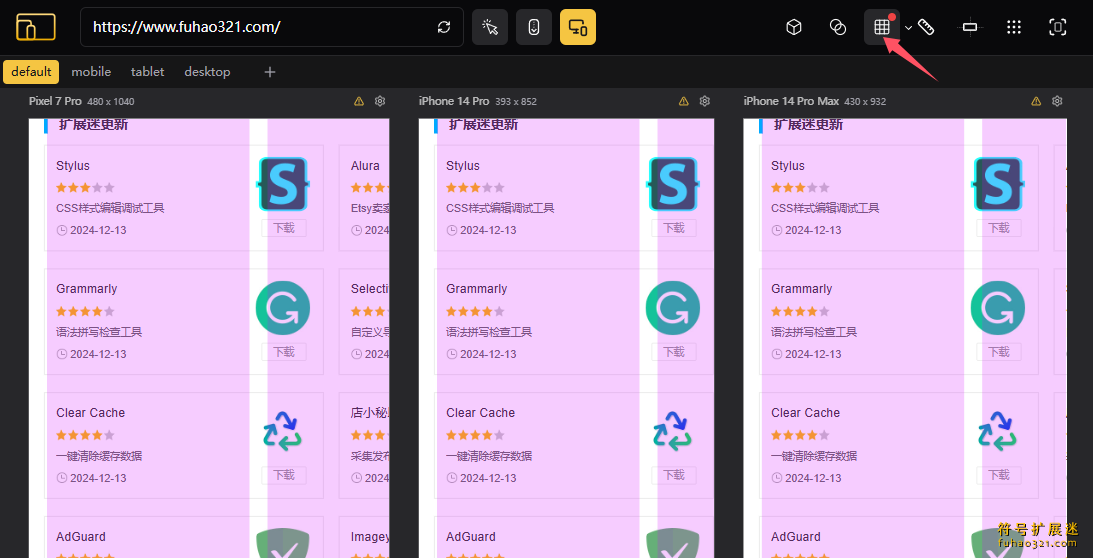Toggle the grid overlay icon
The width and height of the screenshot is (1093, 558).
882,27
